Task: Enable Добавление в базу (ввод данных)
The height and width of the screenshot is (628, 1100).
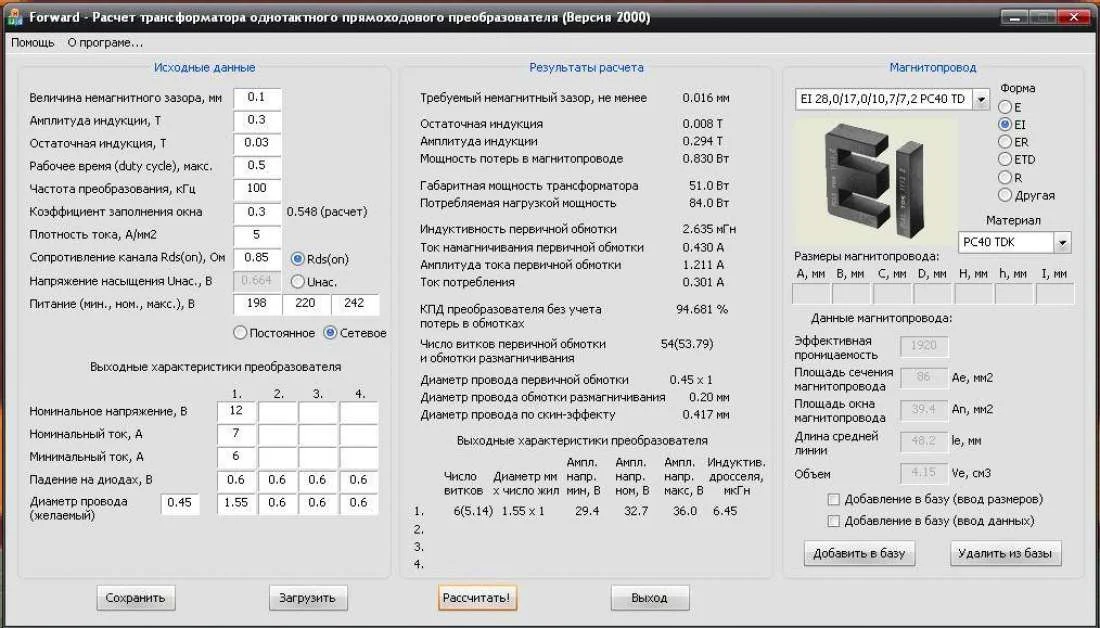Action: click(x=833, y=521)
